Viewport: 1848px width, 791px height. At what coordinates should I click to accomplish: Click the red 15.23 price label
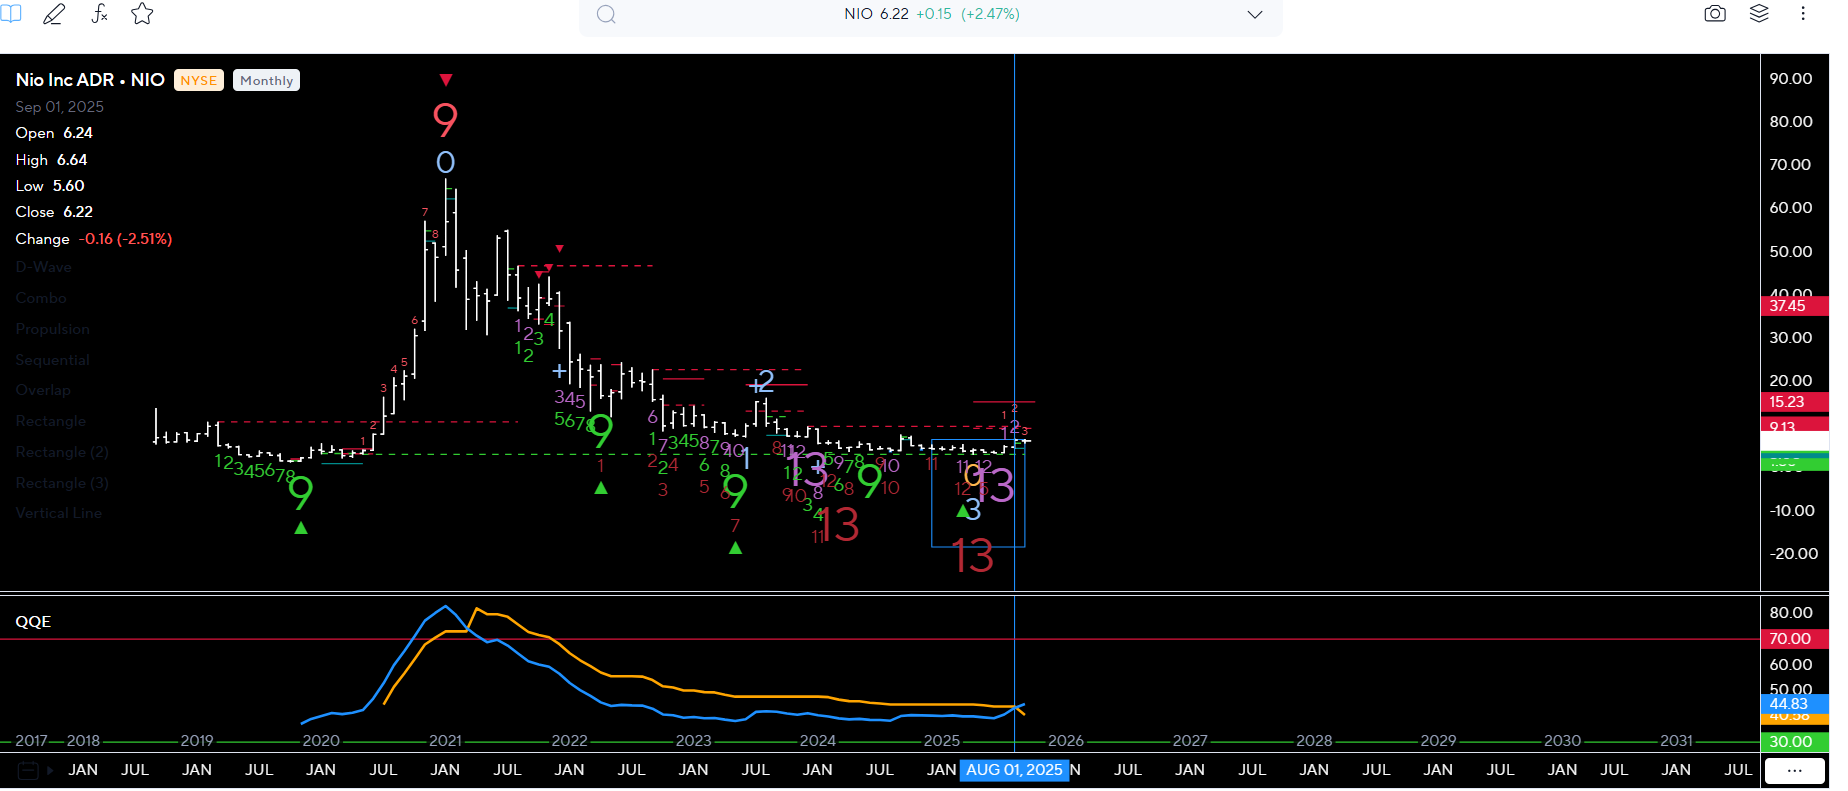point(1795,402)
